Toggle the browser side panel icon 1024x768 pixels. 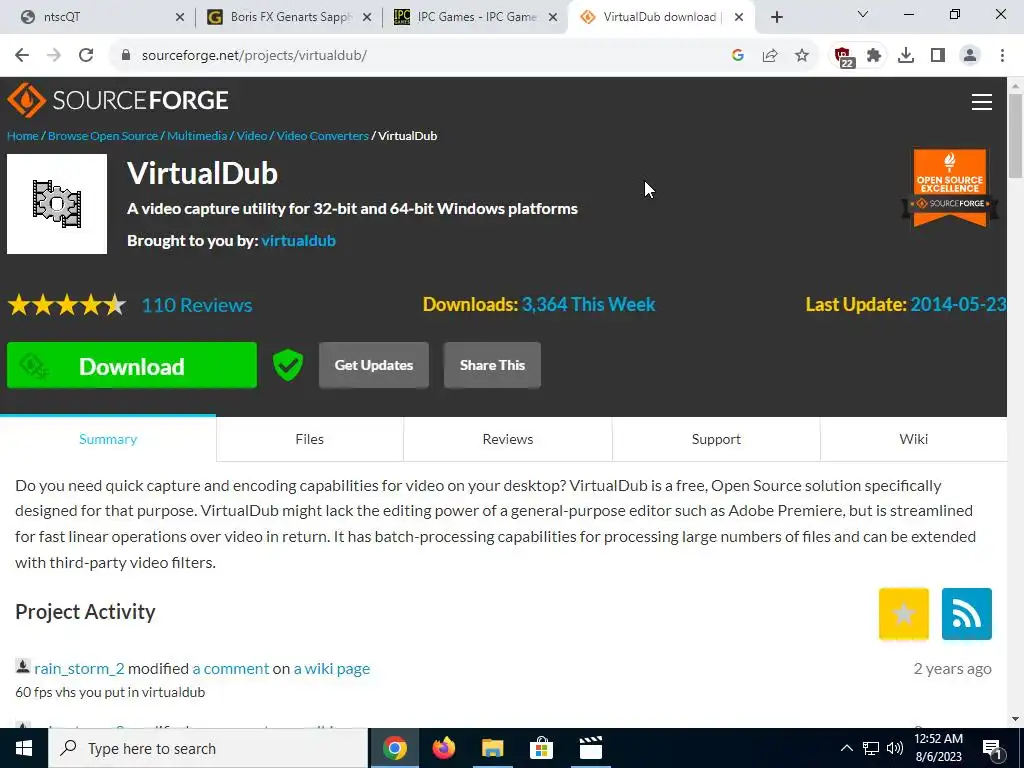tap(938, 56)
